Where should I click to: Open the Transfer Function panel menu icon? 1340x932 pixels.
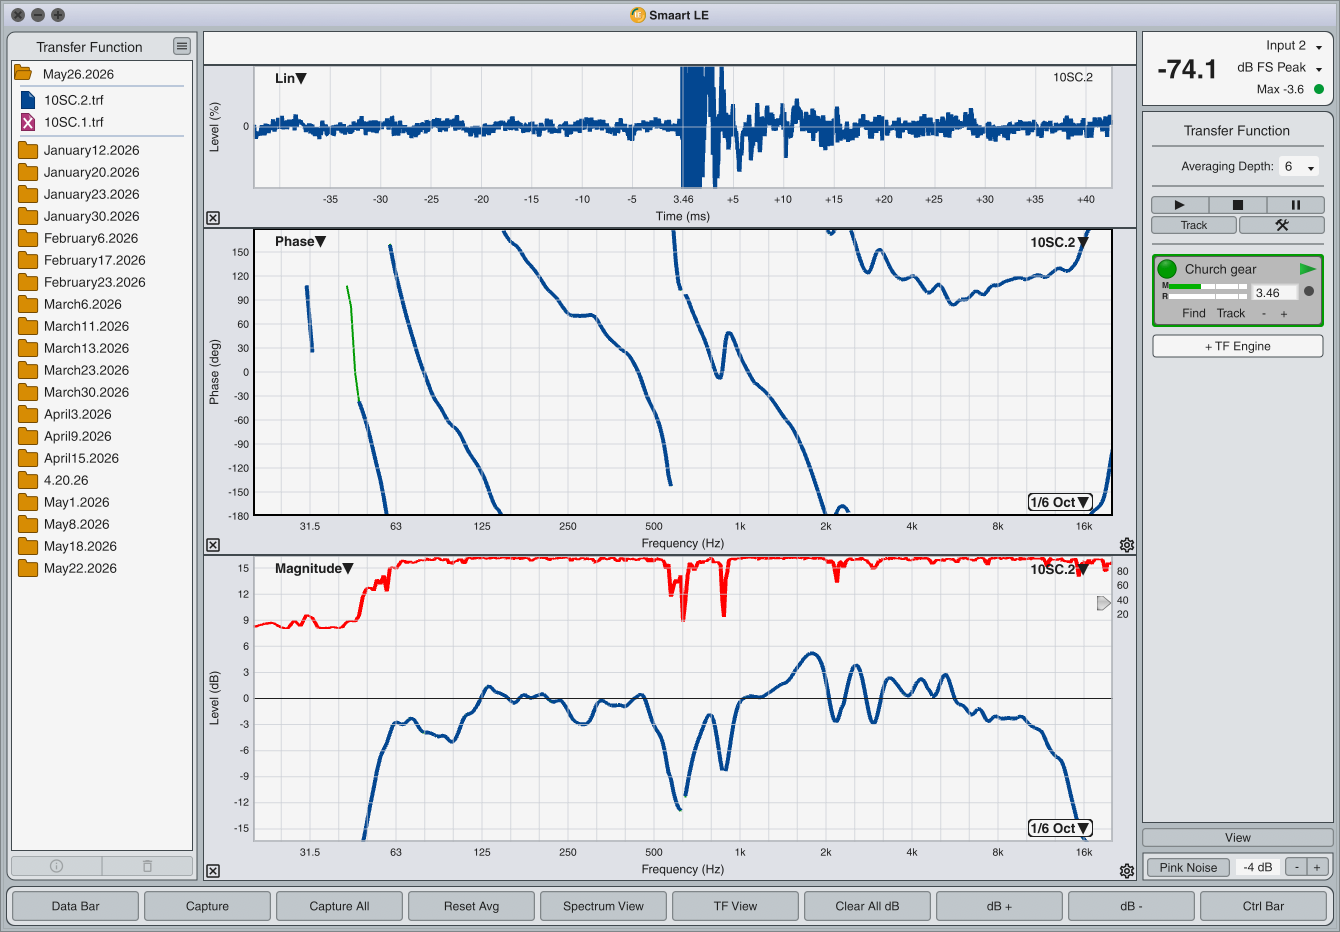coord(181,46)
